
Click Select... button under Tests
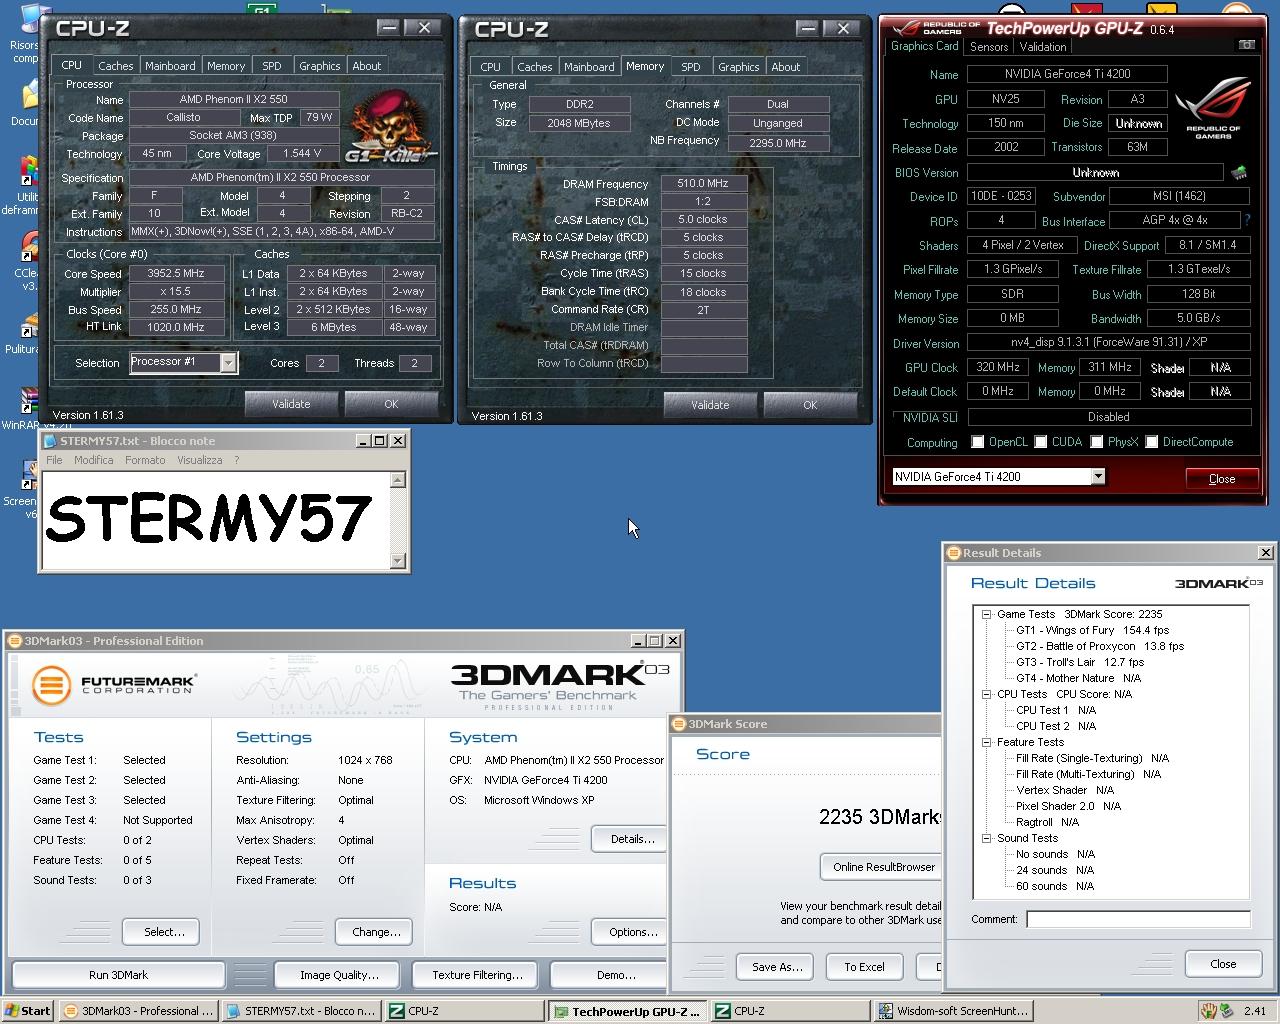160,932
